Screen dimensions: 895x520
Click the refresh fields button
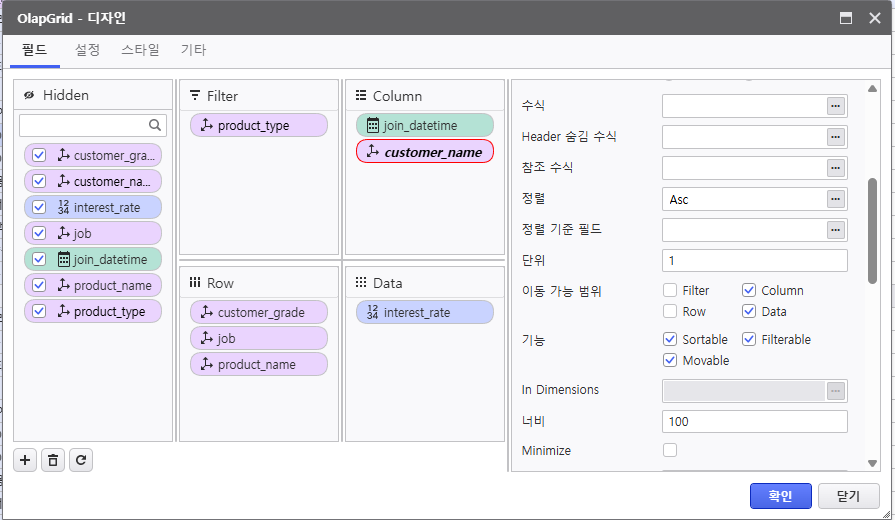81,460
